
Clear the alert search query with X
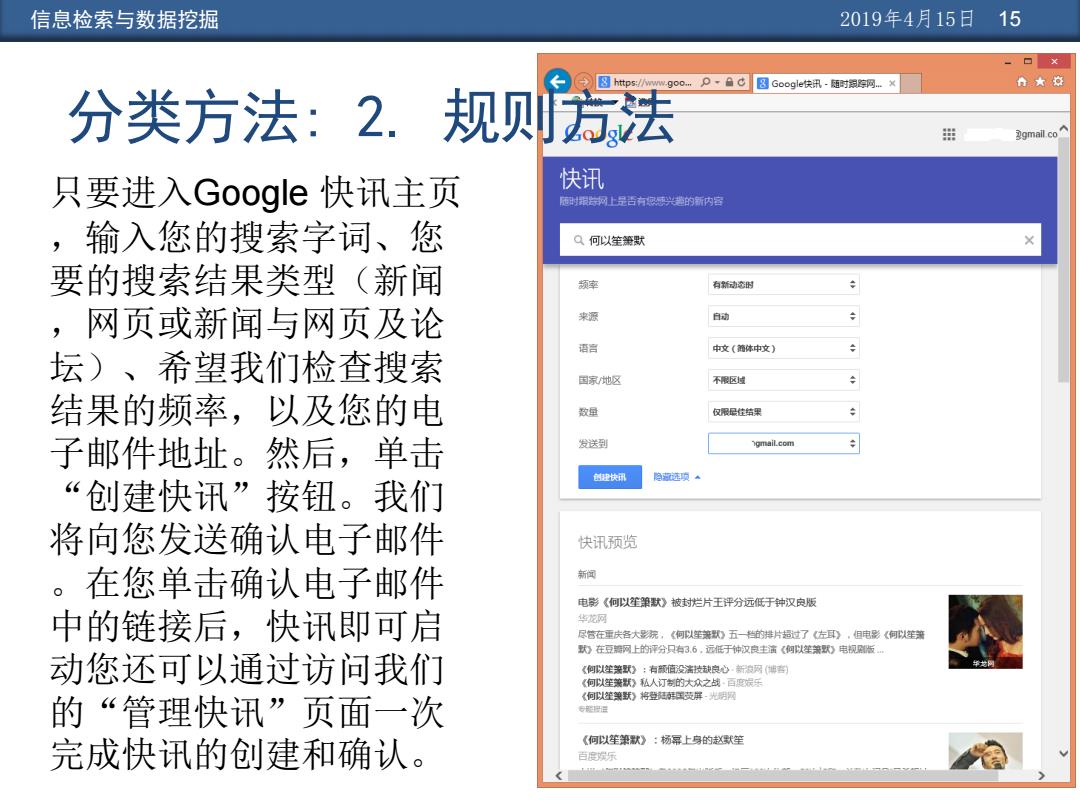click(1029, 240)
